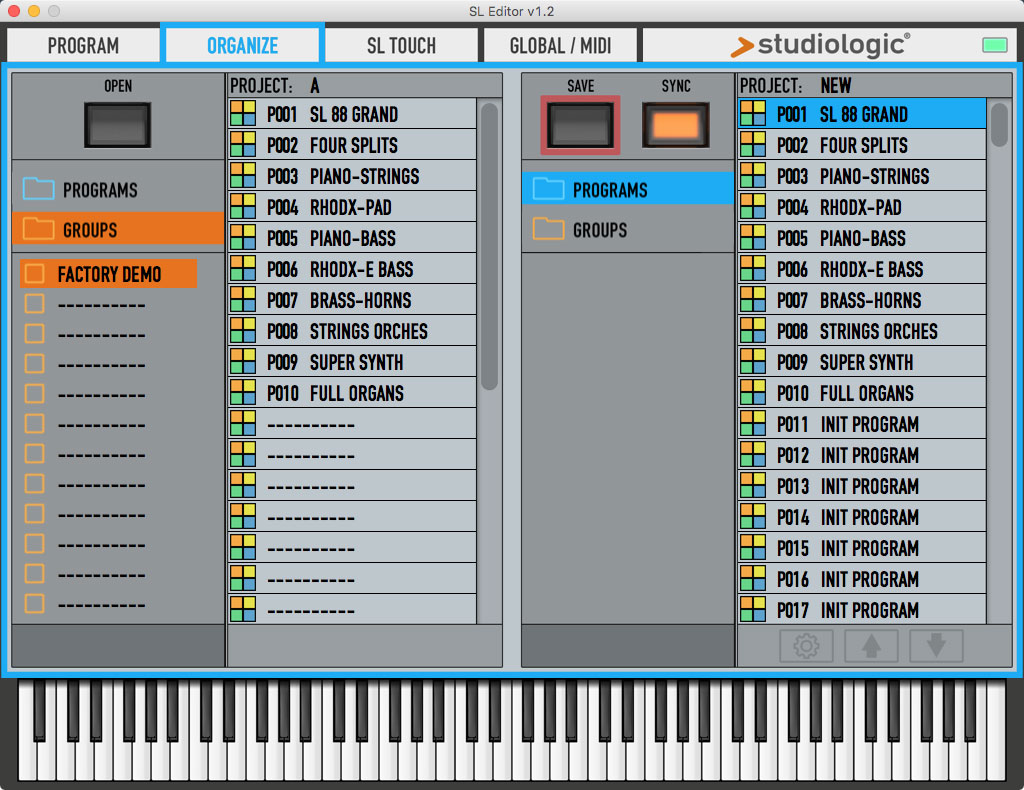Select "P006 RHODX-E BASS" in Project NEW
The height and width of the screenshot is (790, 1024).
[x=862, y=268]
